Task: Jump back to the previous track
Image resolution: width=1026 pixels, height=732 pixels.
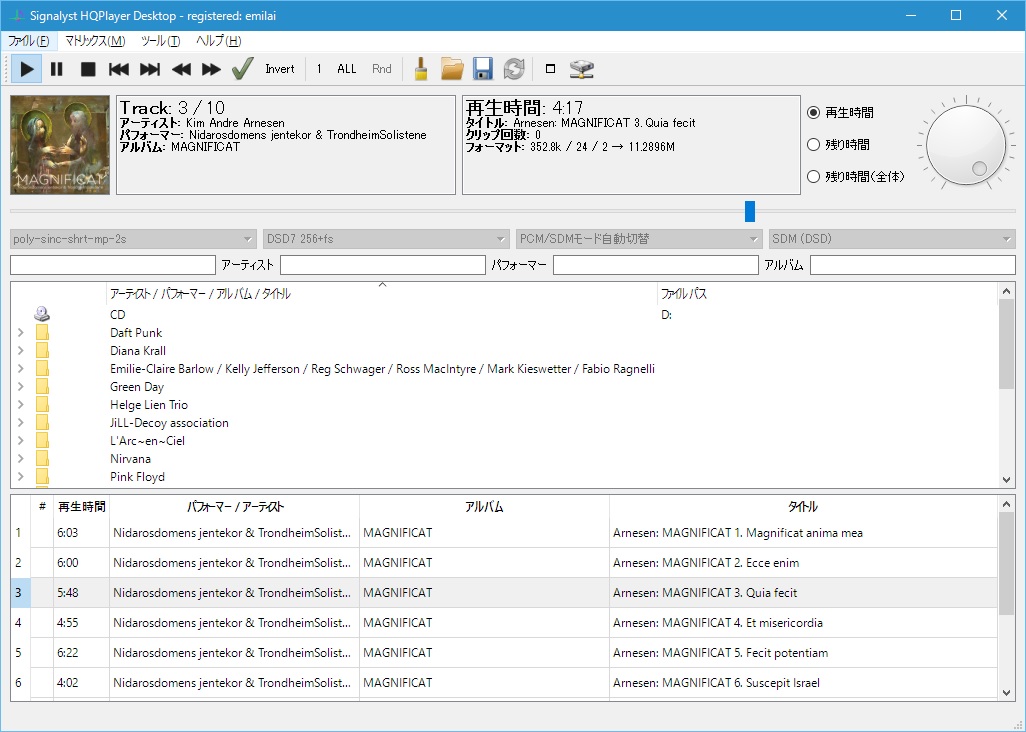Action: pos(117,68)
